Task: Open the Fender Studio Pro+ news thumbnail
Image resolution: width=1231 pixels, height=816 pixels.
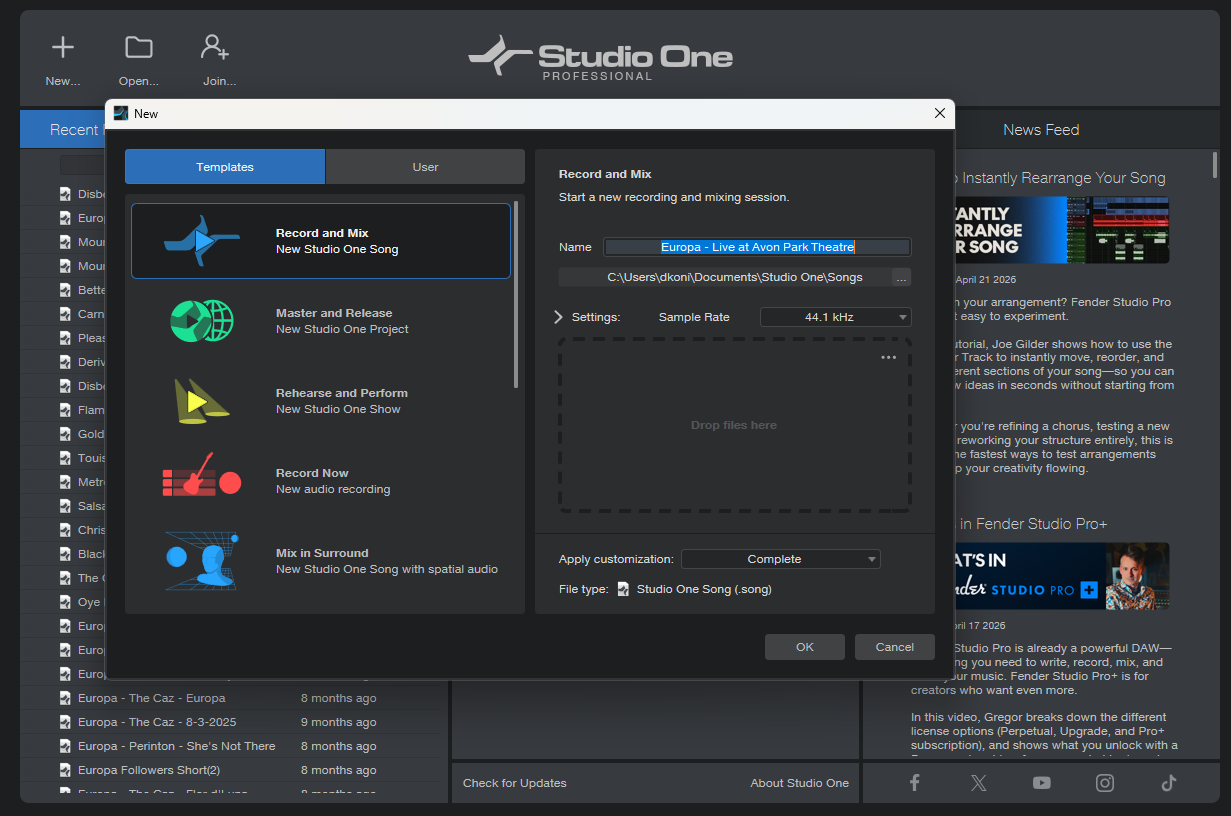Action: [x=1062, y=576]
